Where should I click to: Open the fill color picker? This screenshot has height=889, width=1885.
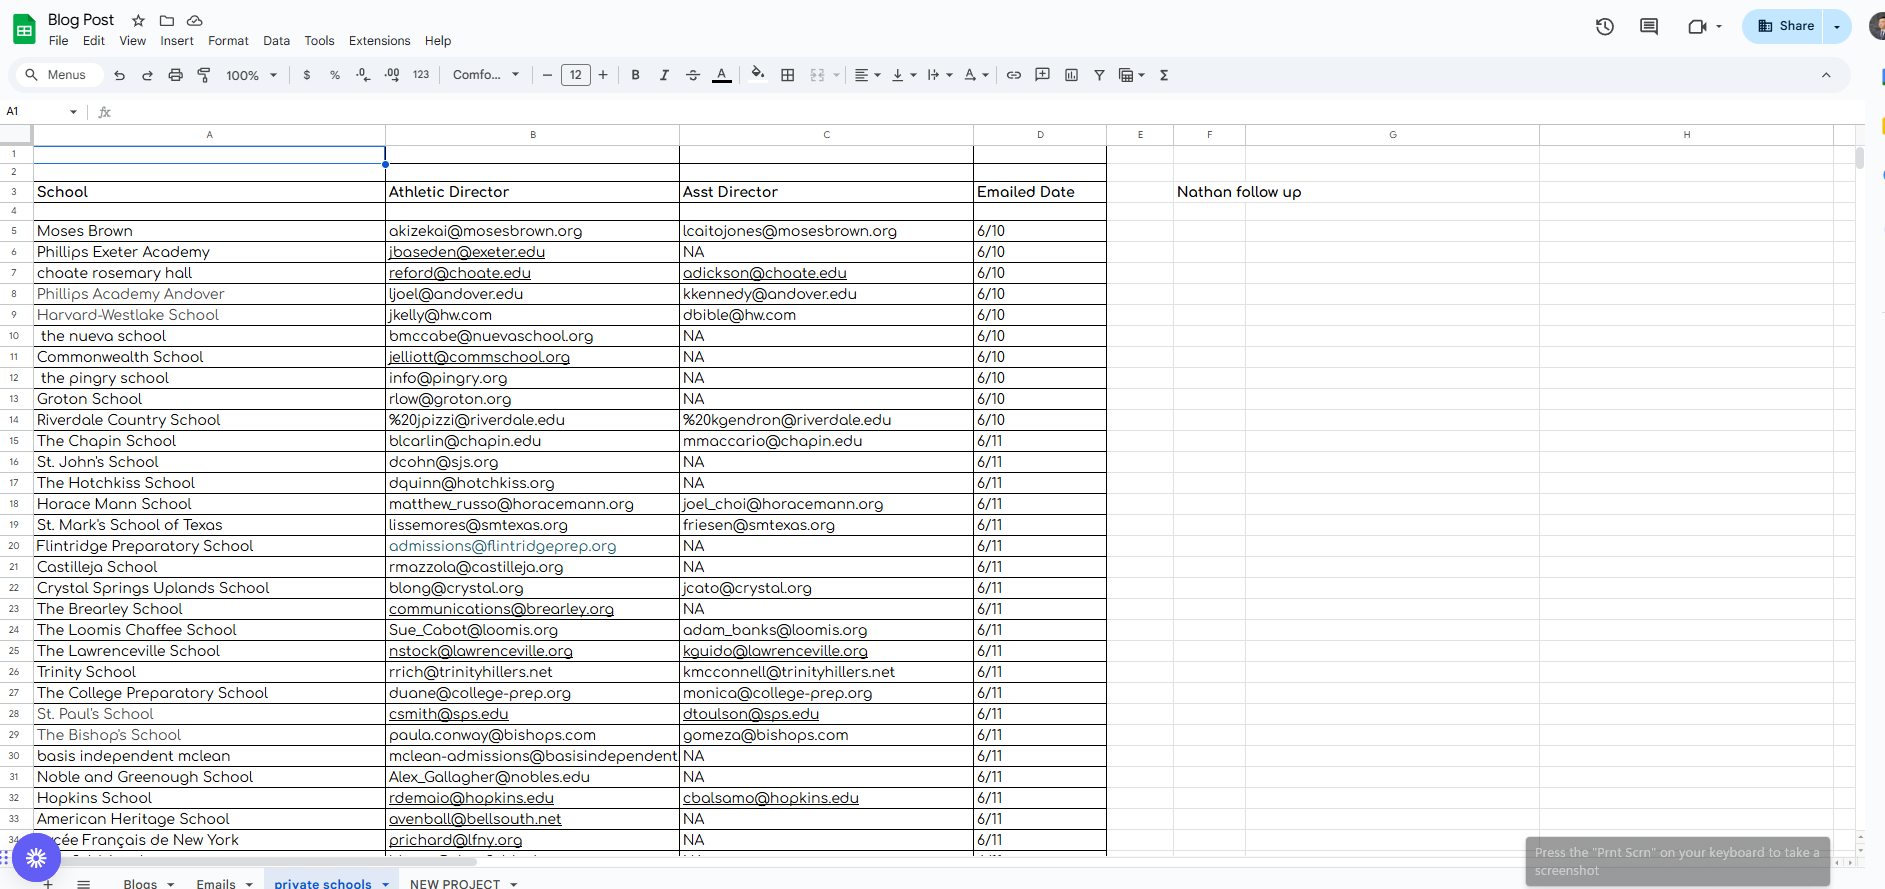pyautogui.click(x=758, y=74)
